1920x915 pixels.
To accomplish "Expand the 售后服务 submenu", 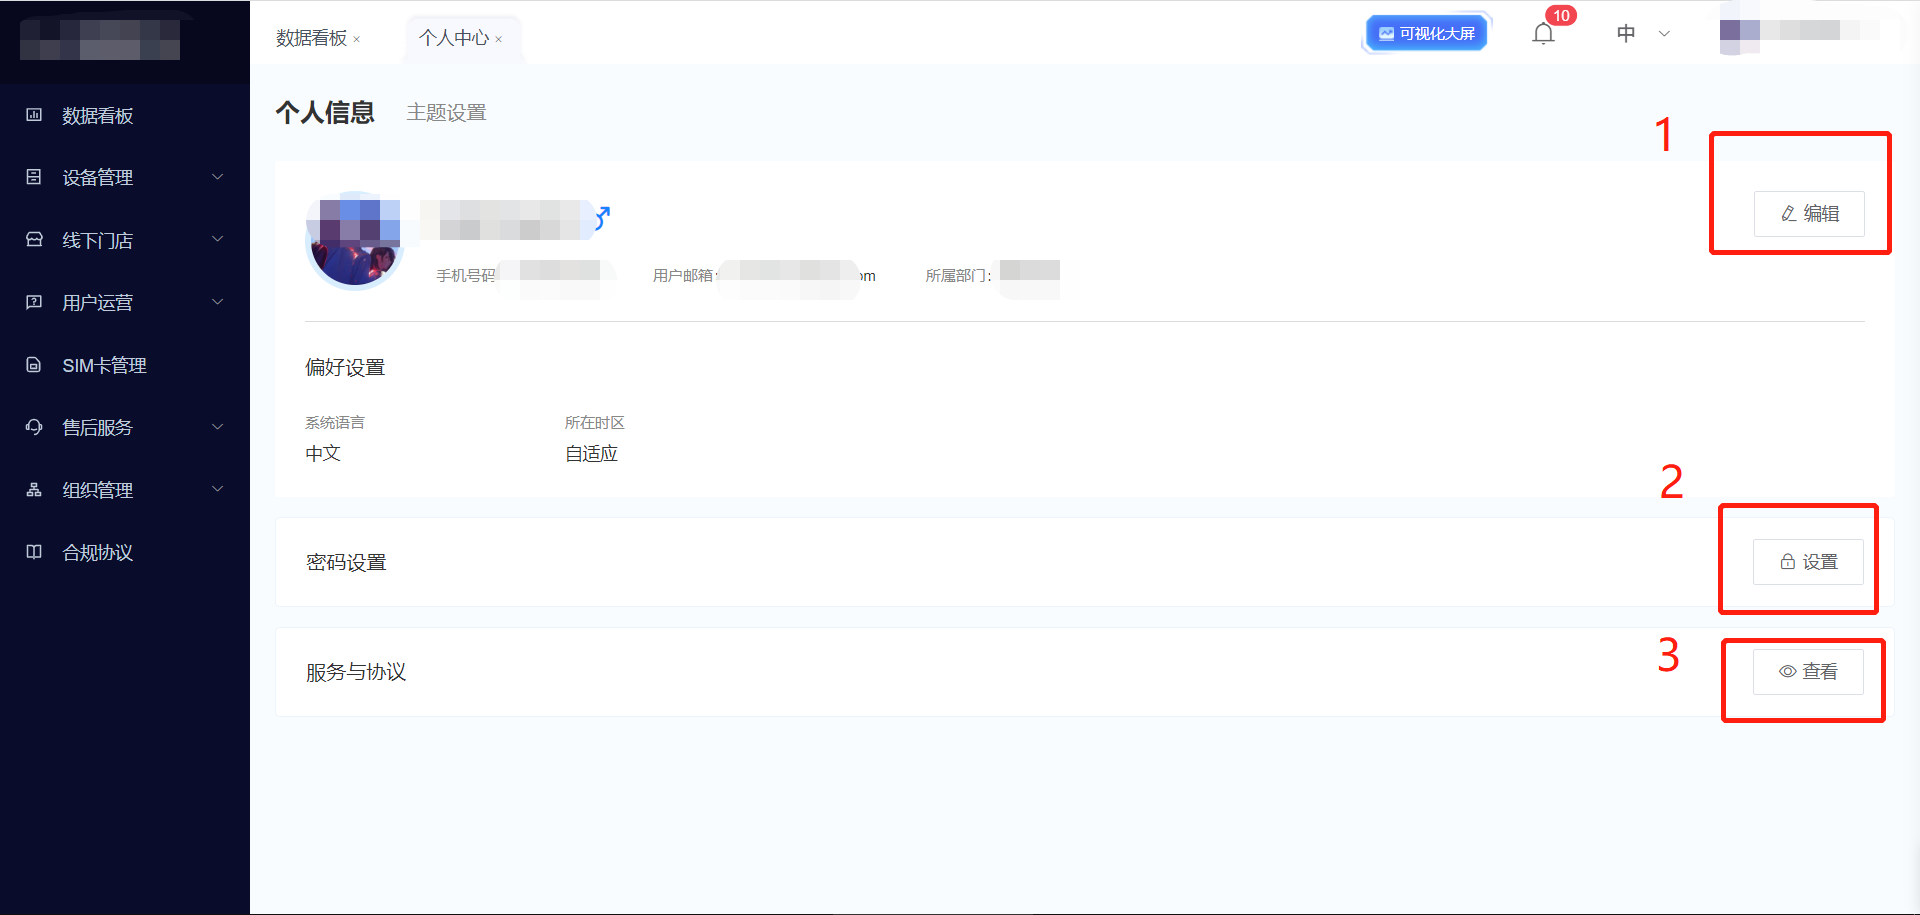I will 217,427.
